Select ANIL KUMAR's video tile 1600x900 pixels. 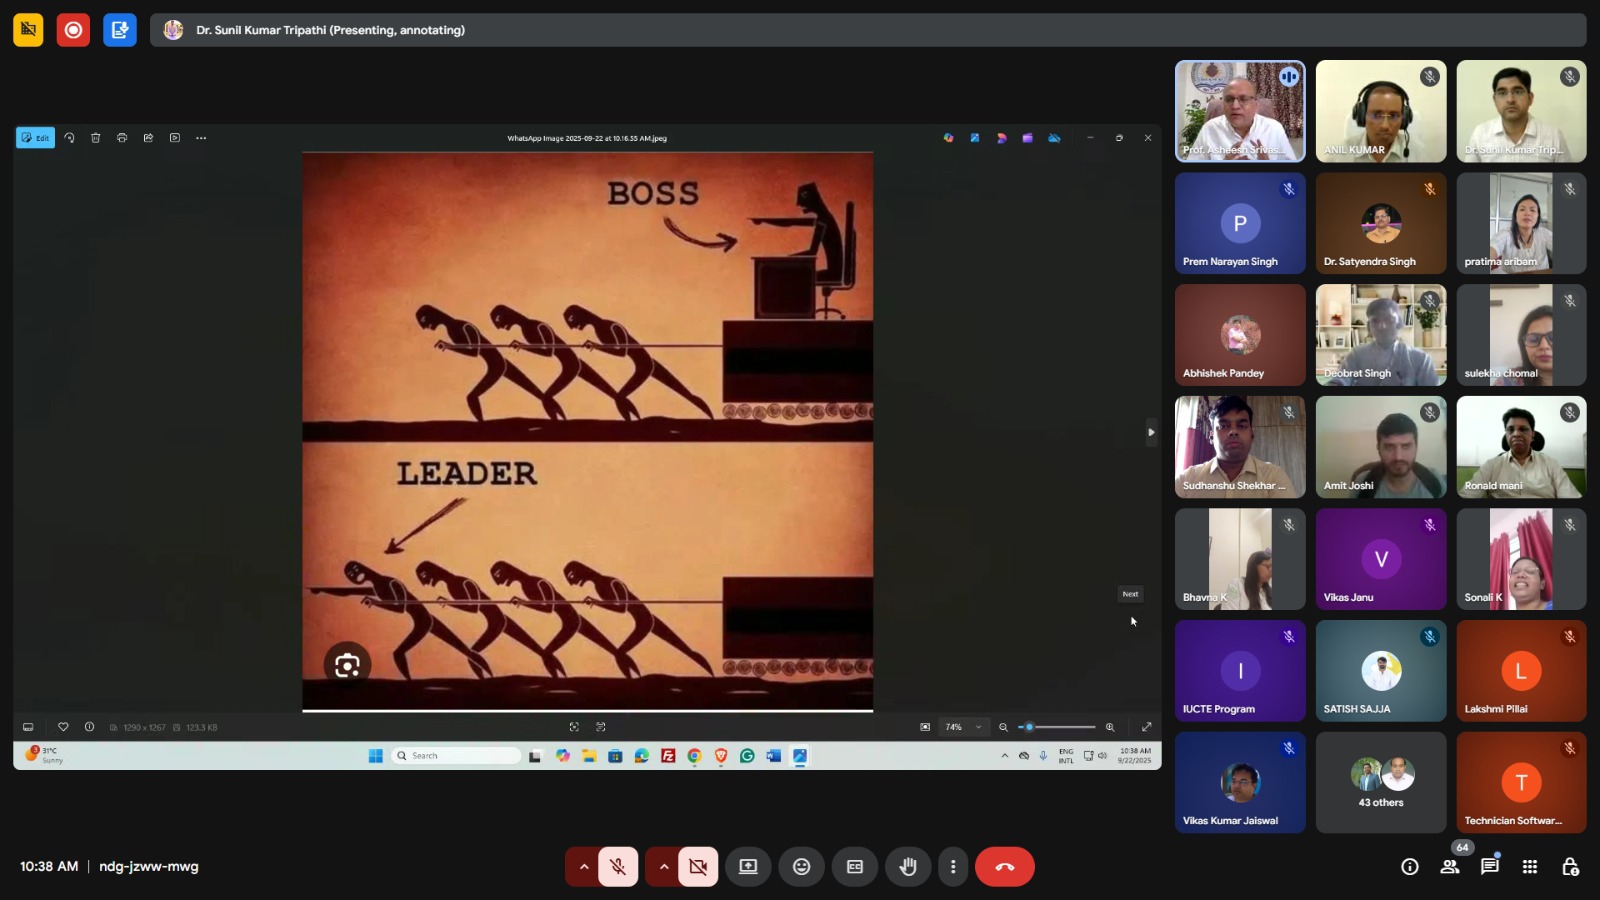[1380, 111]
